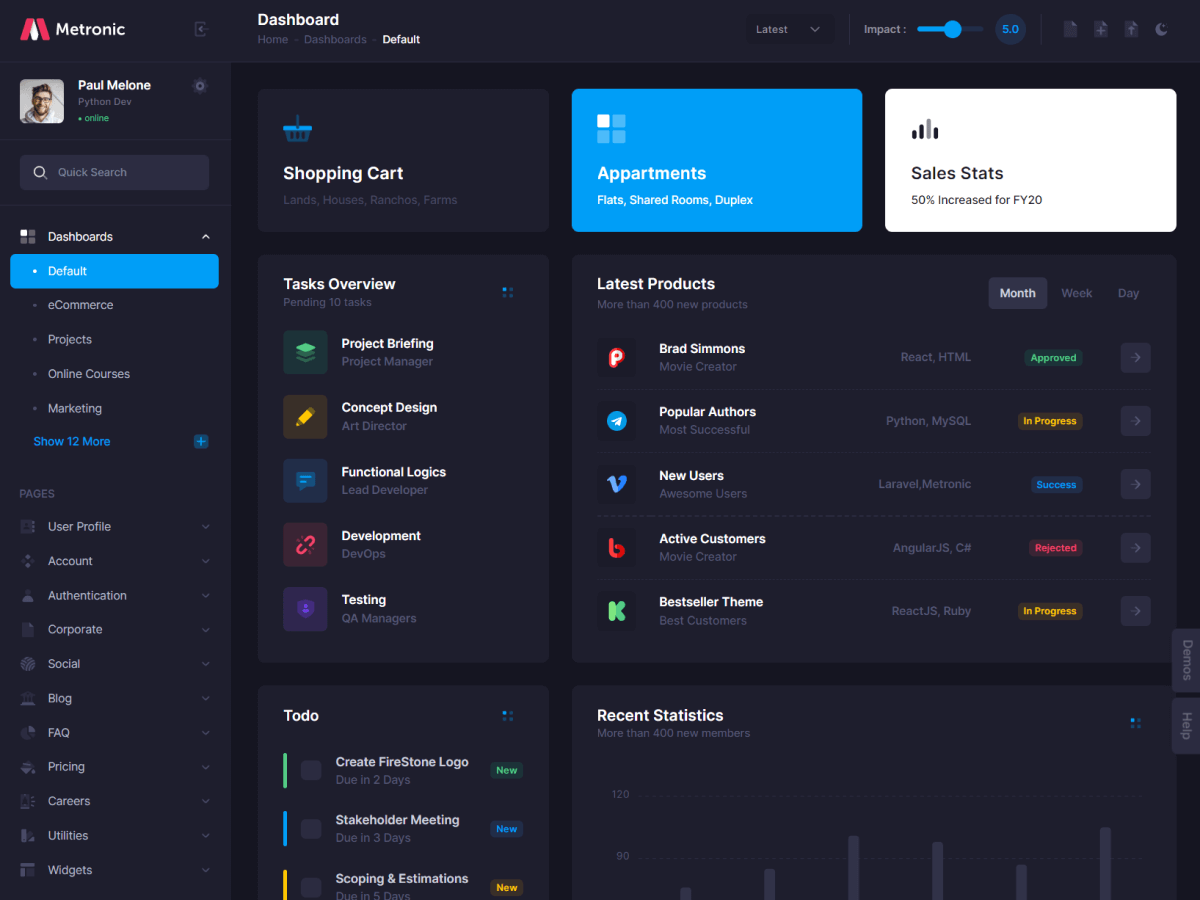Click the sidebar collapse toggle icon
The image size is (1200, 900).
(200, 30)
